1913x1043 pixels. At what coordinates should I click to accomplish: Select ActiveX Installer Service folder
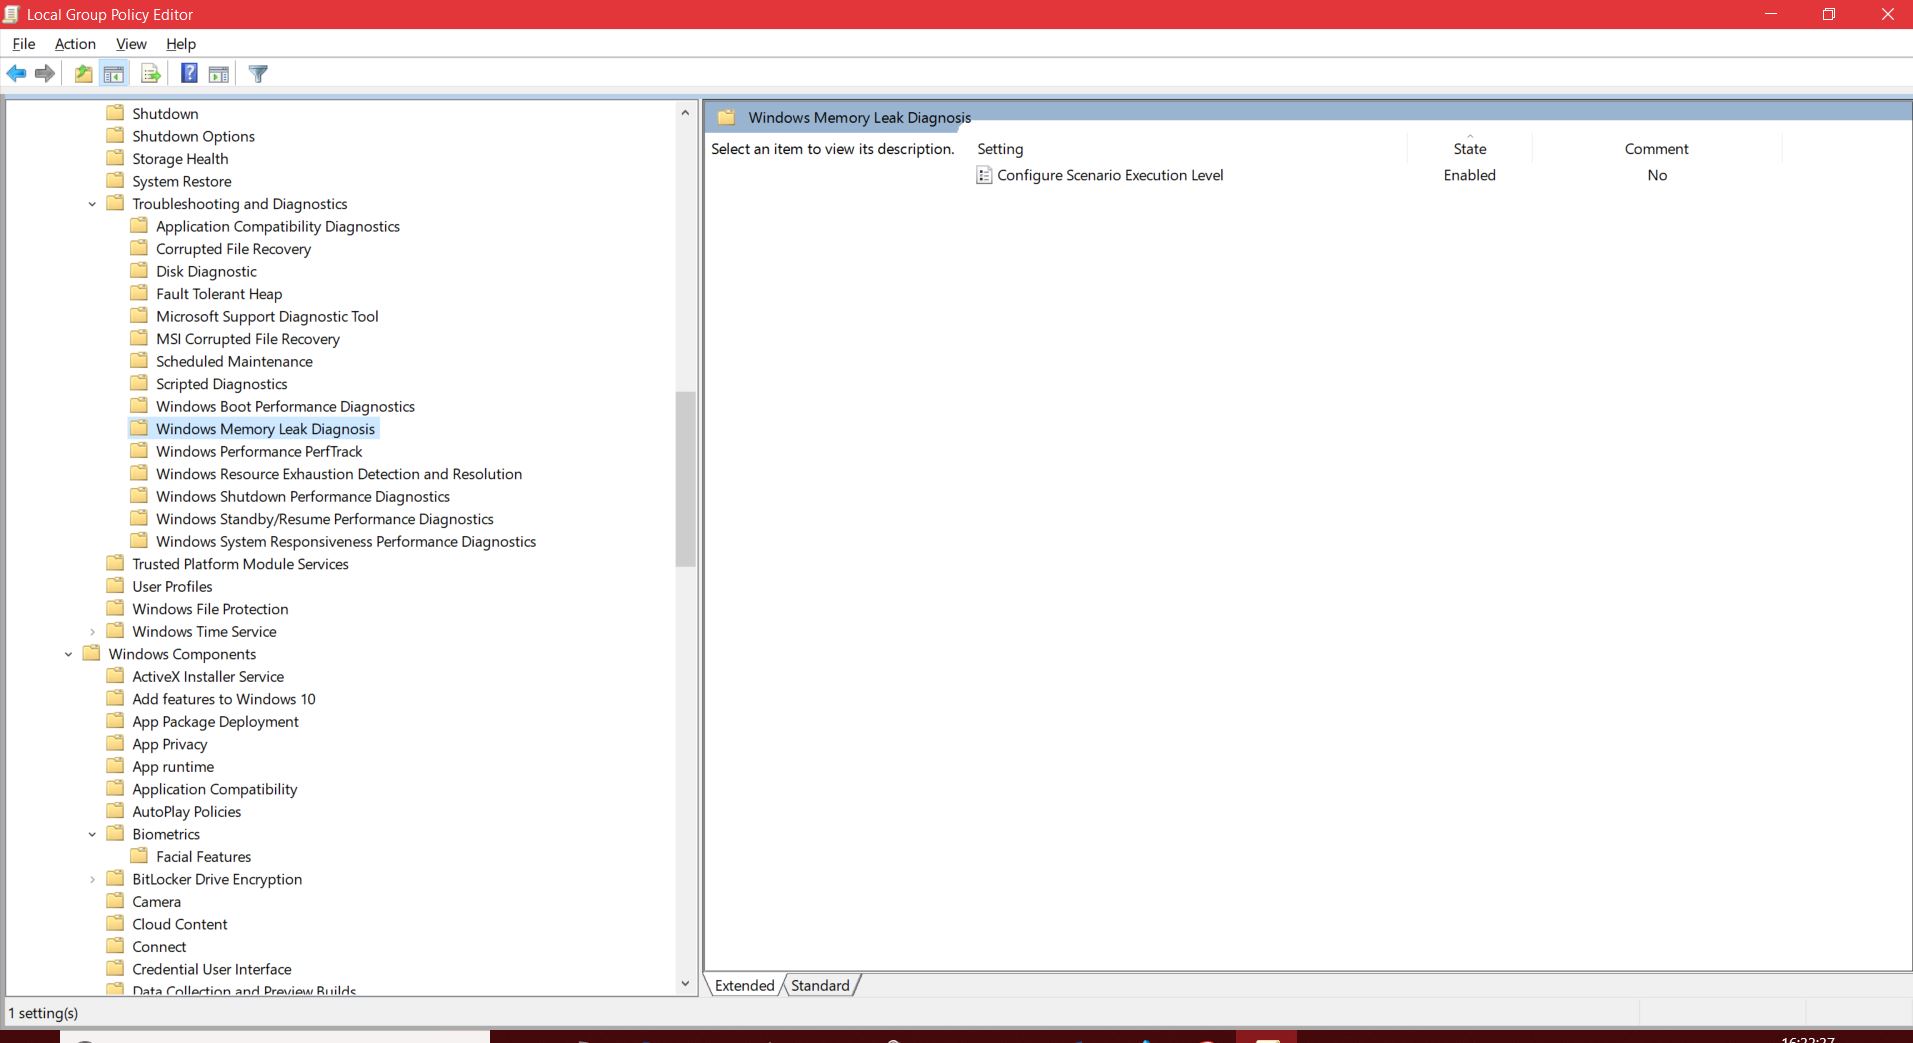[208, 676]
